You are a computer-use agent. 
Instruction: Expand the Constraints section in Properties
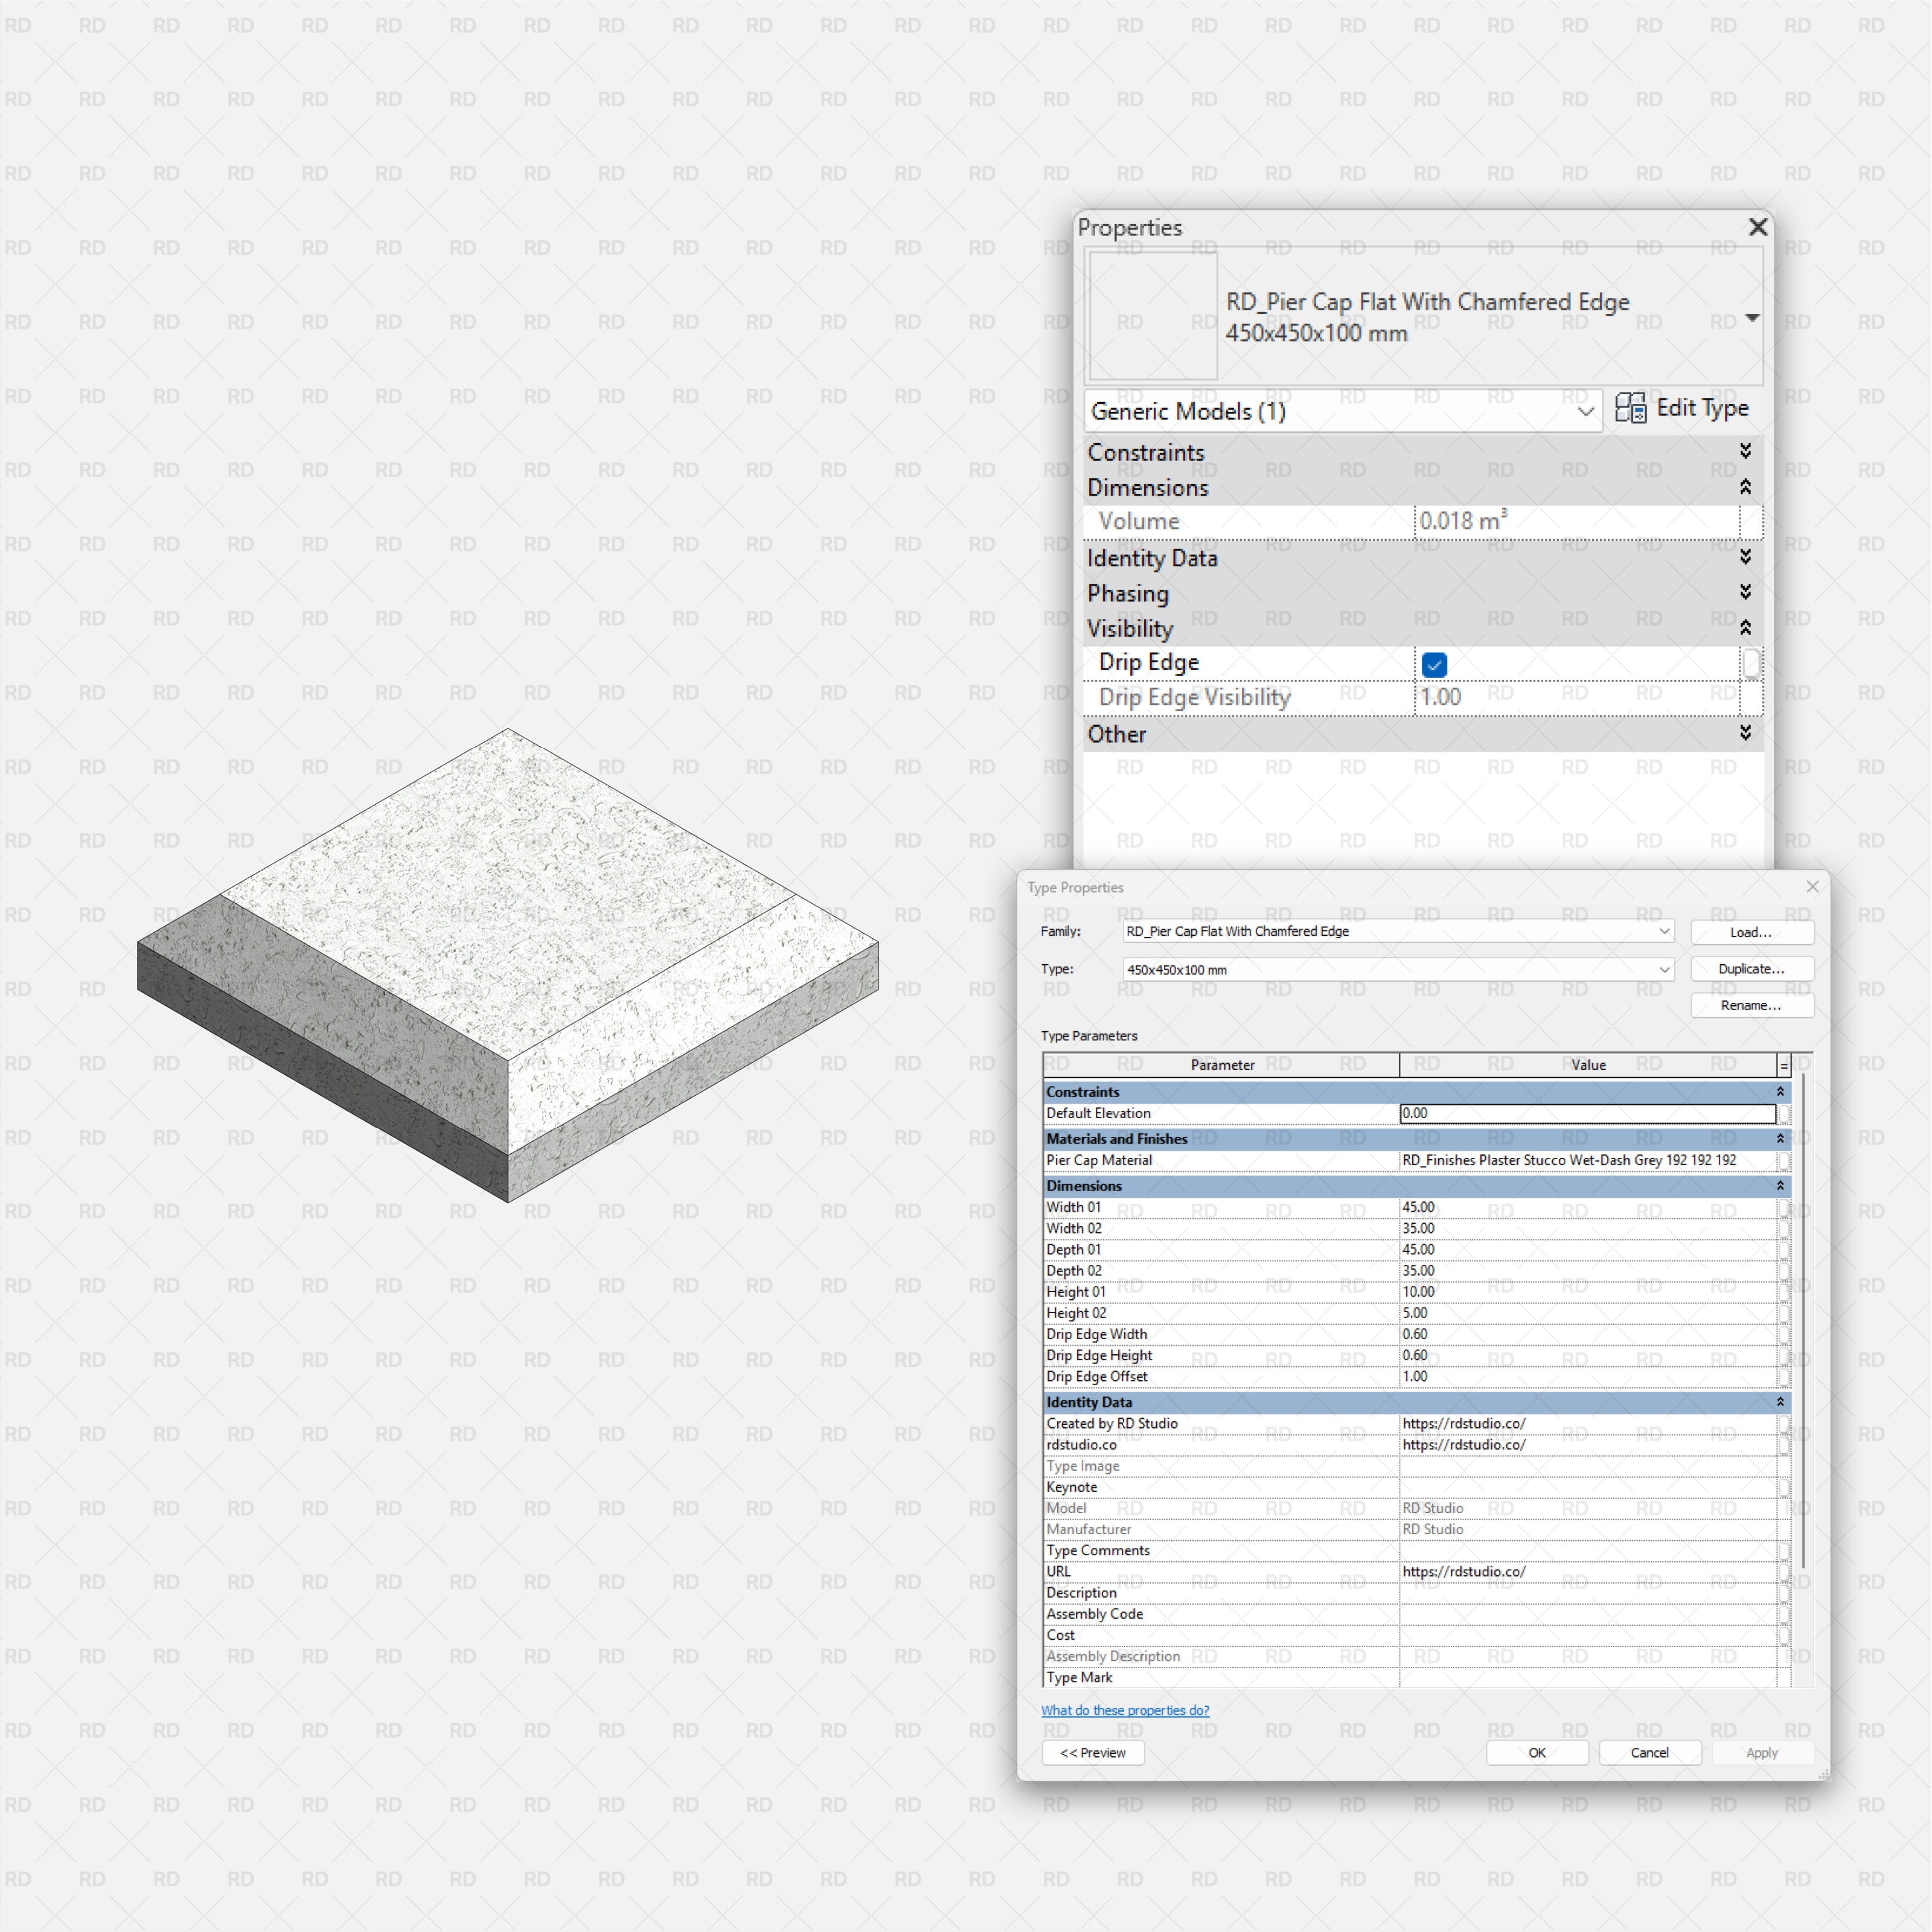coord(1745,451)
